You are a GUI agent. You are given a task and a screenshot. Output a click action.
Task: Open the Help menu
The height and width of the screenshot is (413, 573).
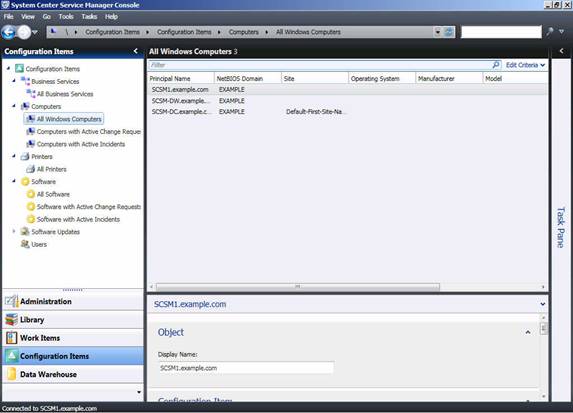click(x=111, y=16)
